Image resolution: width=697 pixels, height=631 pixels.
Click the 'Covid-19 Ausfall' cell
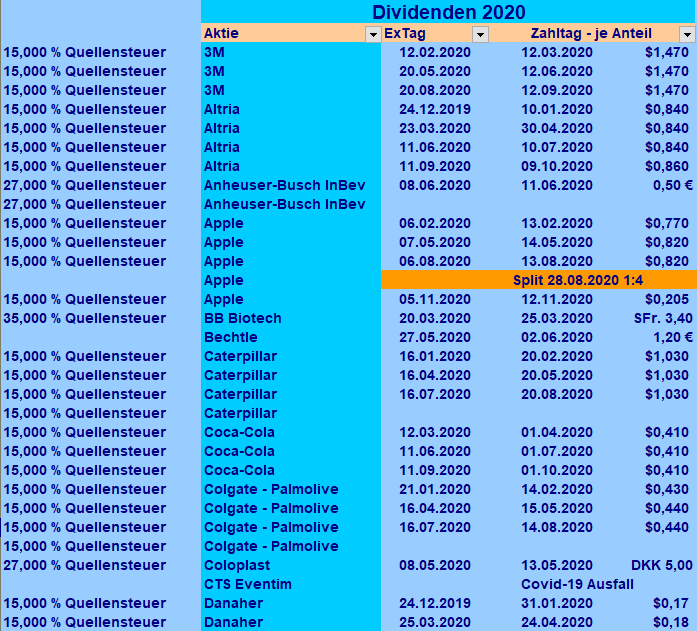coord(577,585)
